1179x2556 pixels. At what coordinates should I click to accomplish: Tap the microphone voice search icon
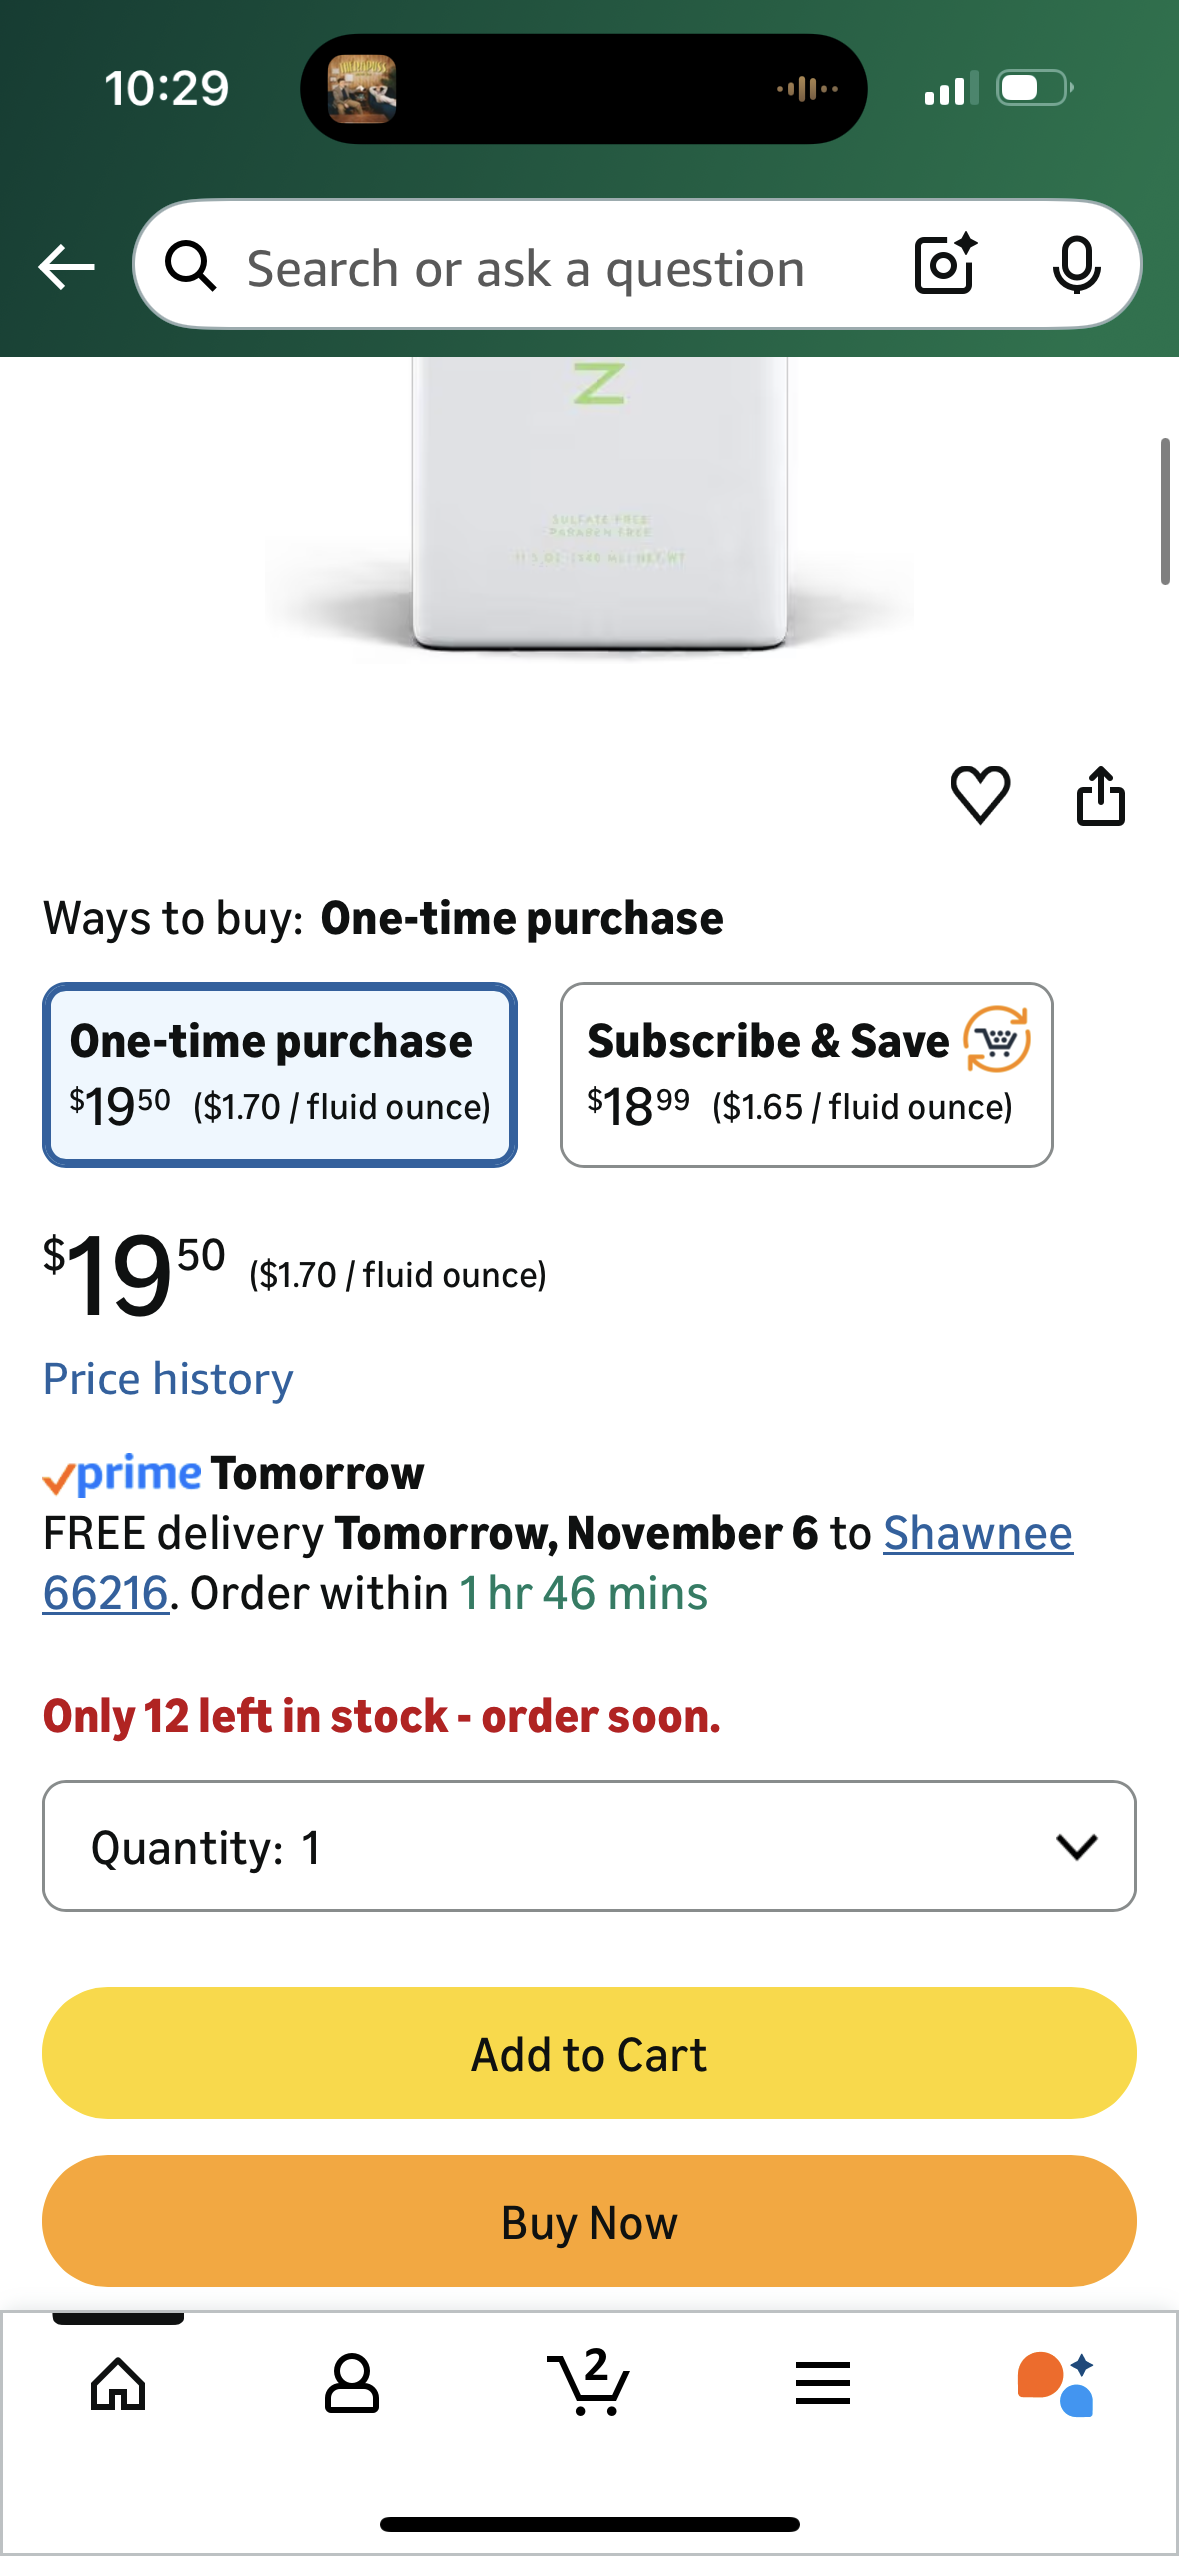point(1076,265)
